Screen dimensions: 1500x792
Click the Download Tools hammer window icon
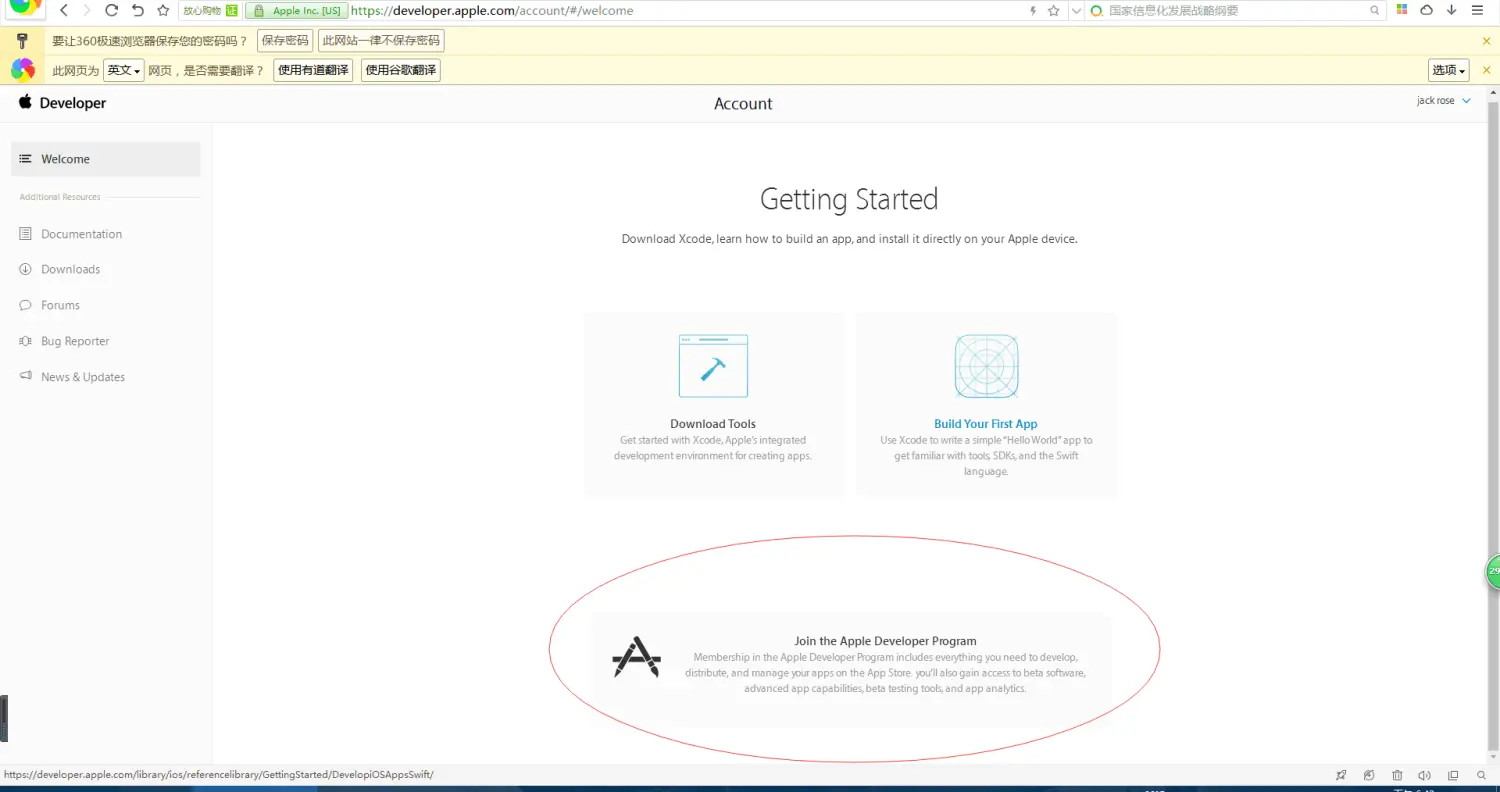[713, 366]
